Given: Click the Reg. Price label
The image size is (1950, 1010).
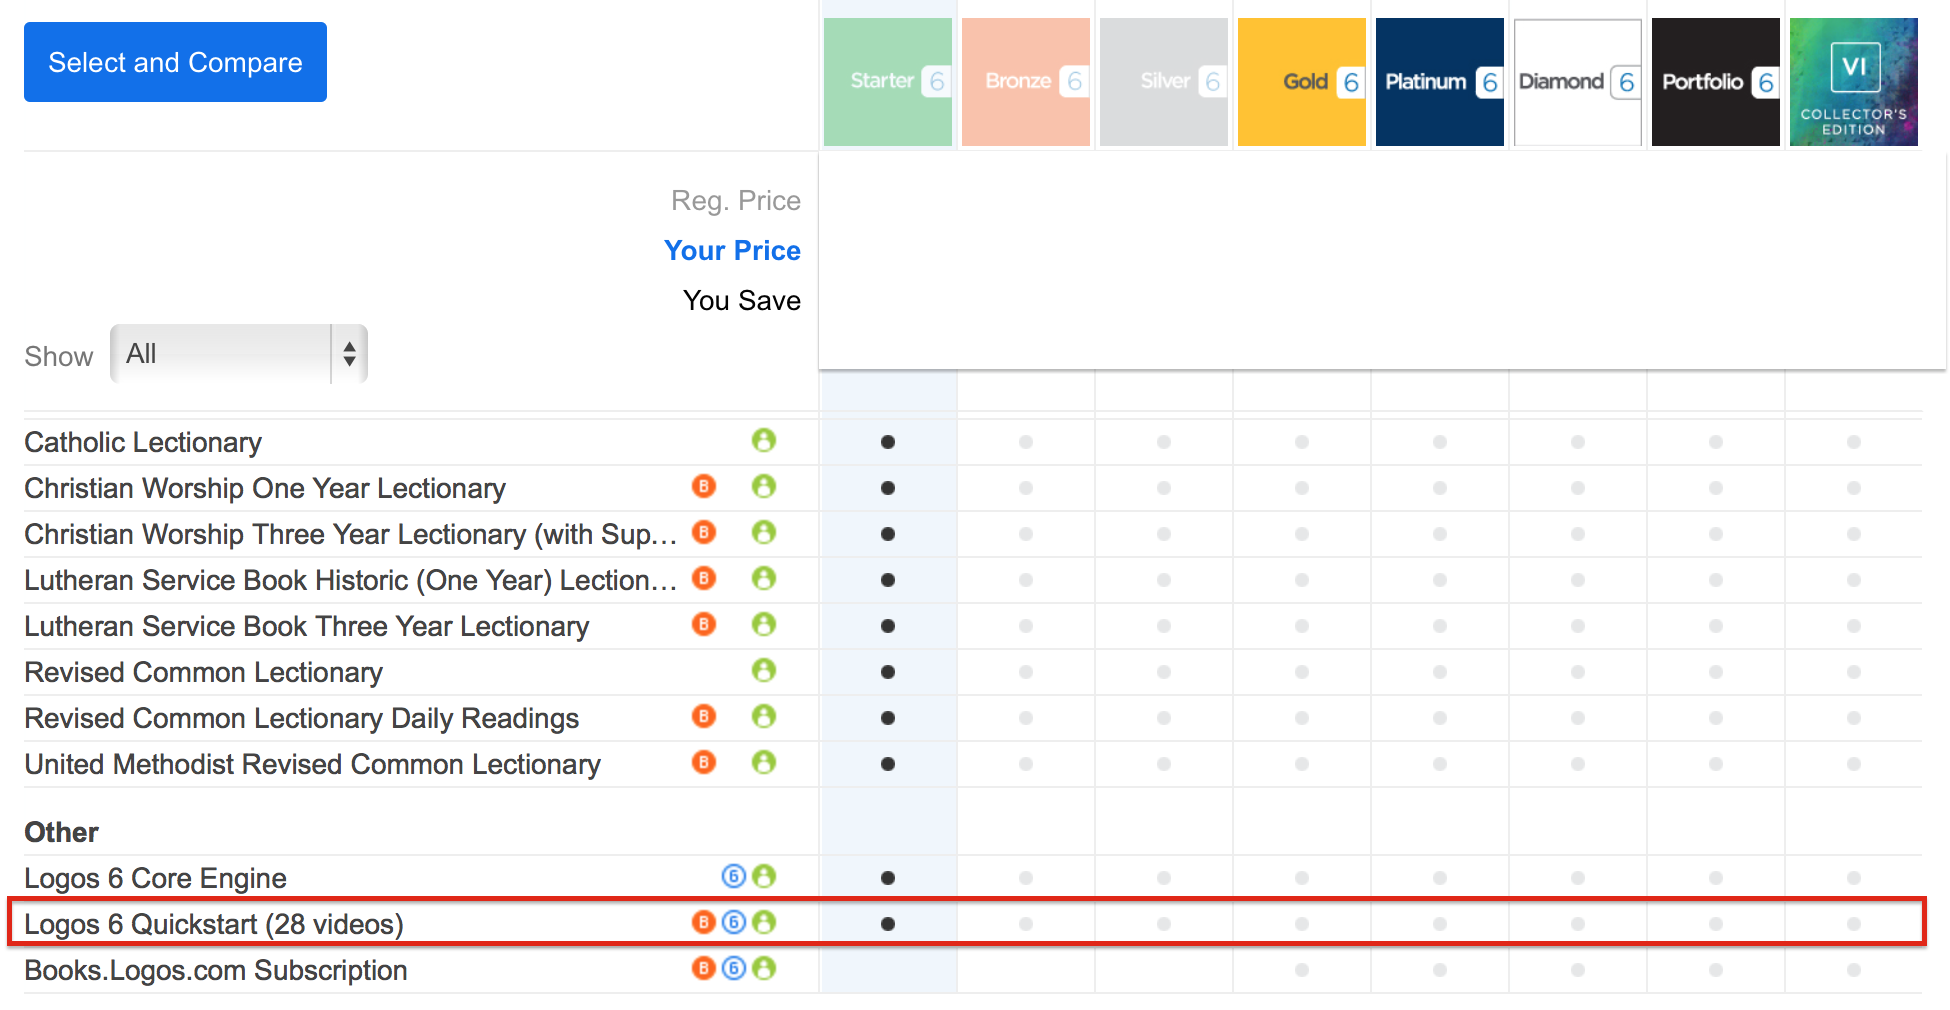Looking at the screenshot, I should click(x=736, y=200).
